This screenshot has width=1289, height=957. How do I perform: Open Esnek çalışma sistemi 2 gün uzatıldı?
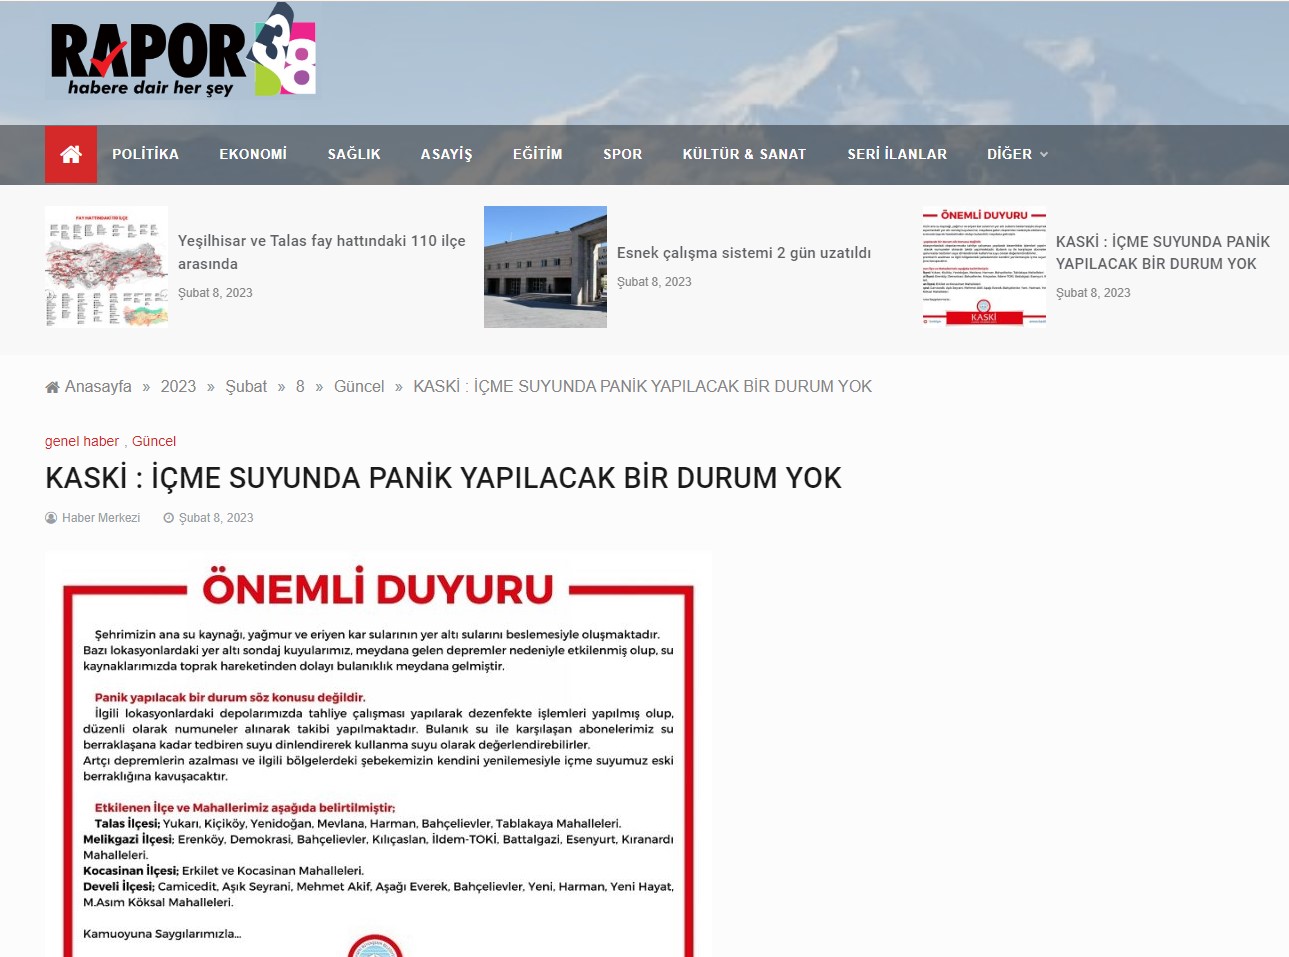click(x=744, y=253)
